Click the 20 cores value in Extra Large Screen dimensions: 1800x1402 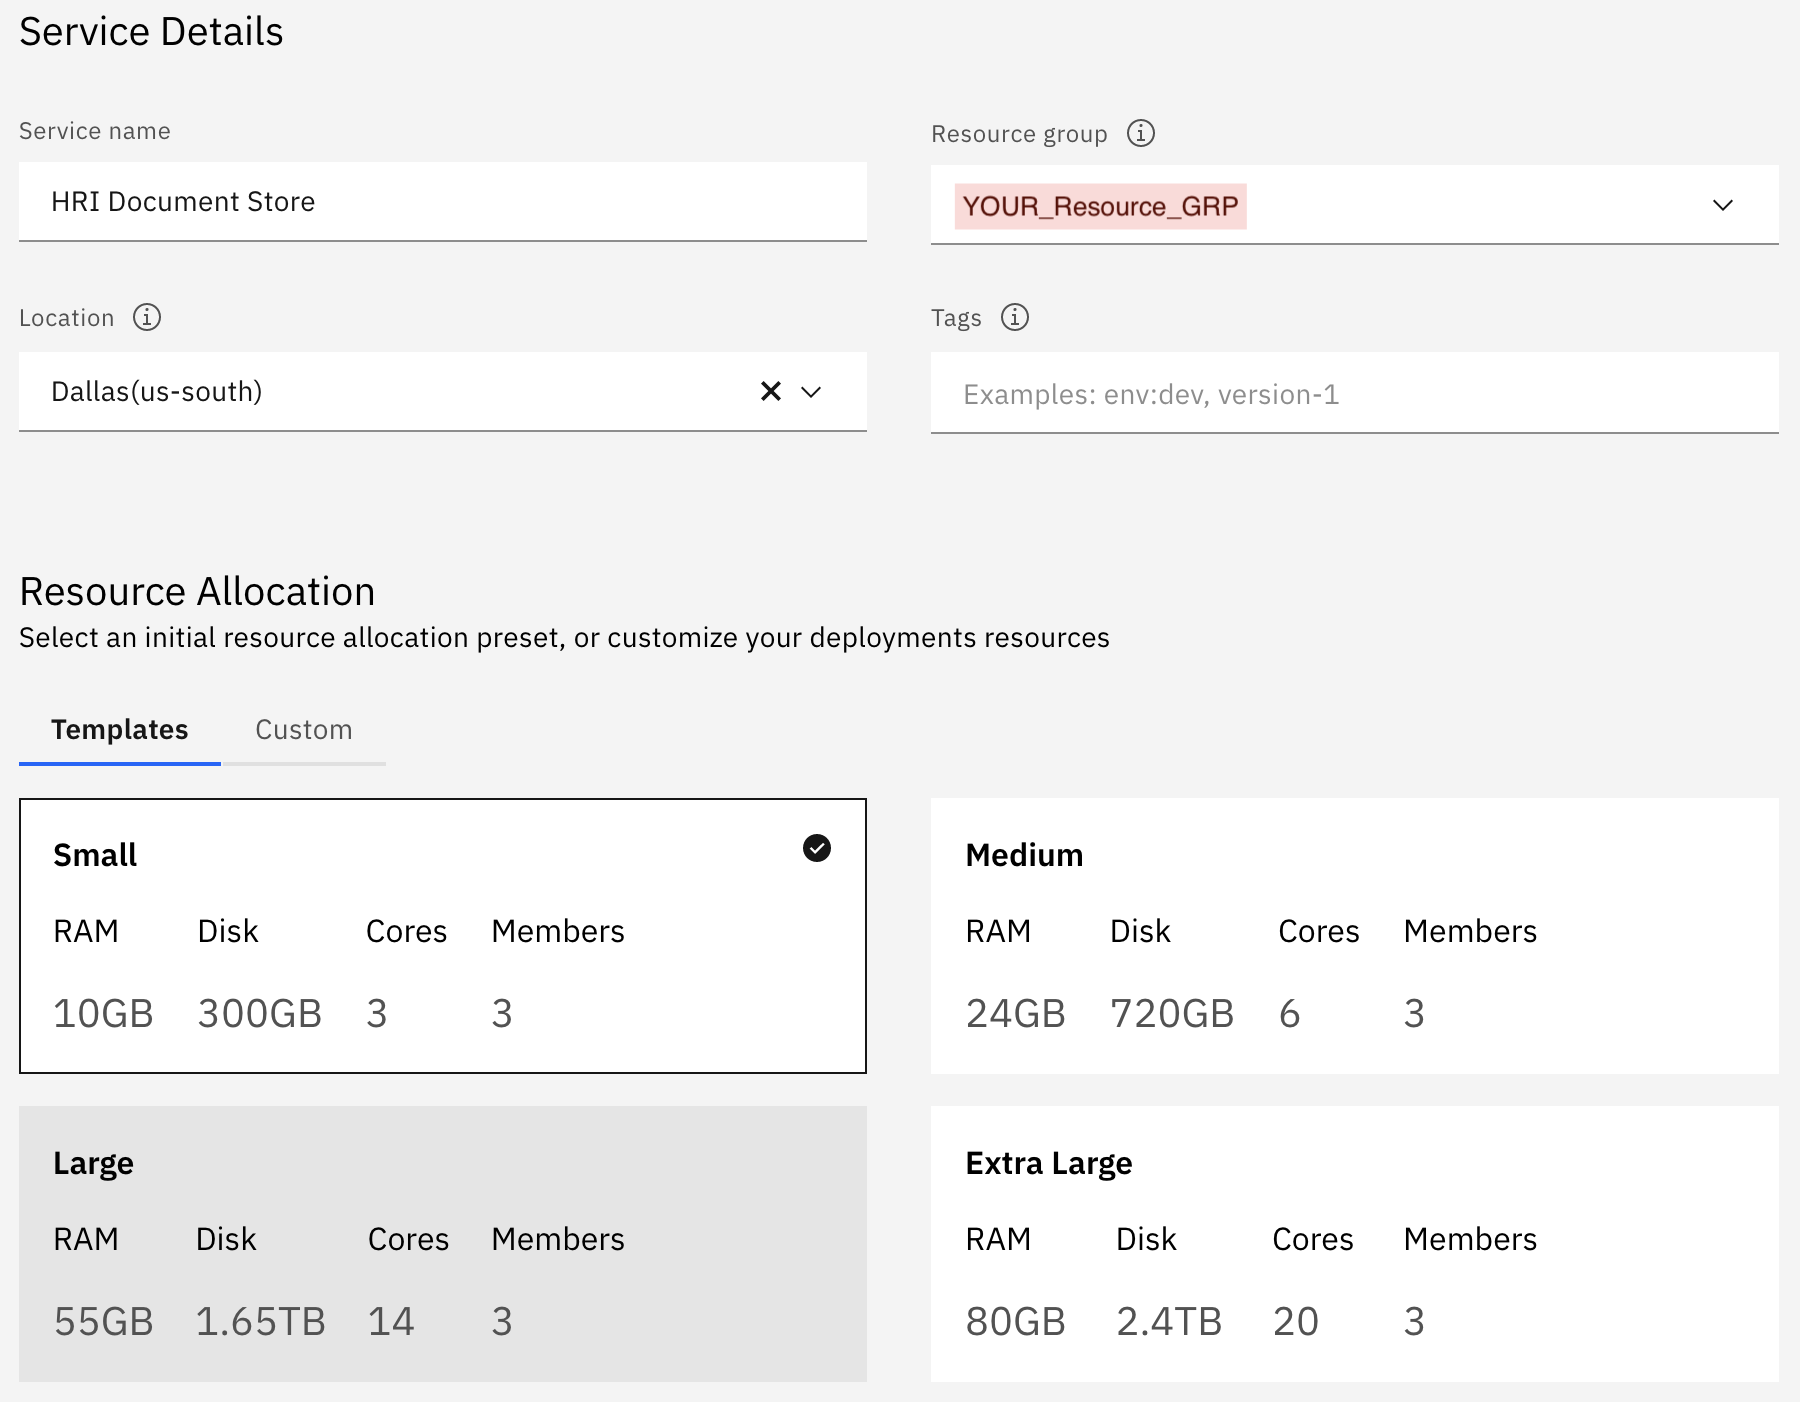pyautogui.click(x=1296, y=1322)
